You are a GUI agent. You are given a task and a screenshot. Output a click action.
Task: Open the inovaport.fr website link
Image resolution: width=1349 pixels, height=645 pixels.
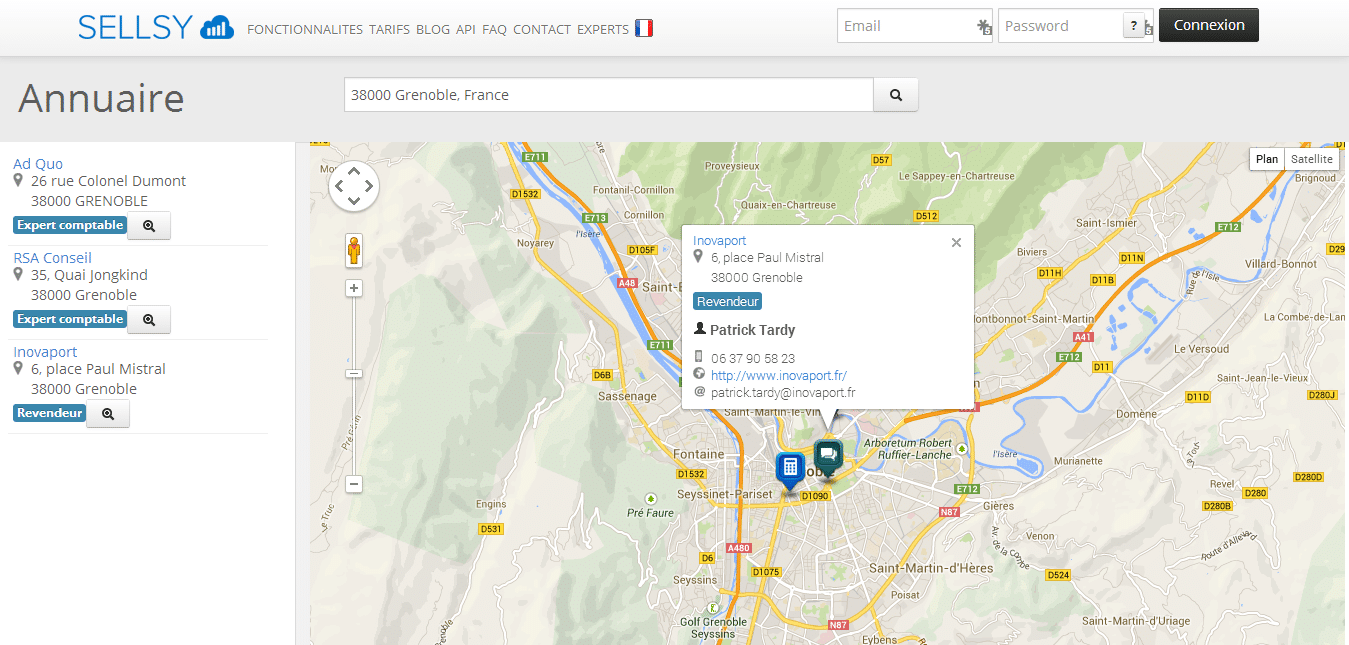[x=779, y=375]
